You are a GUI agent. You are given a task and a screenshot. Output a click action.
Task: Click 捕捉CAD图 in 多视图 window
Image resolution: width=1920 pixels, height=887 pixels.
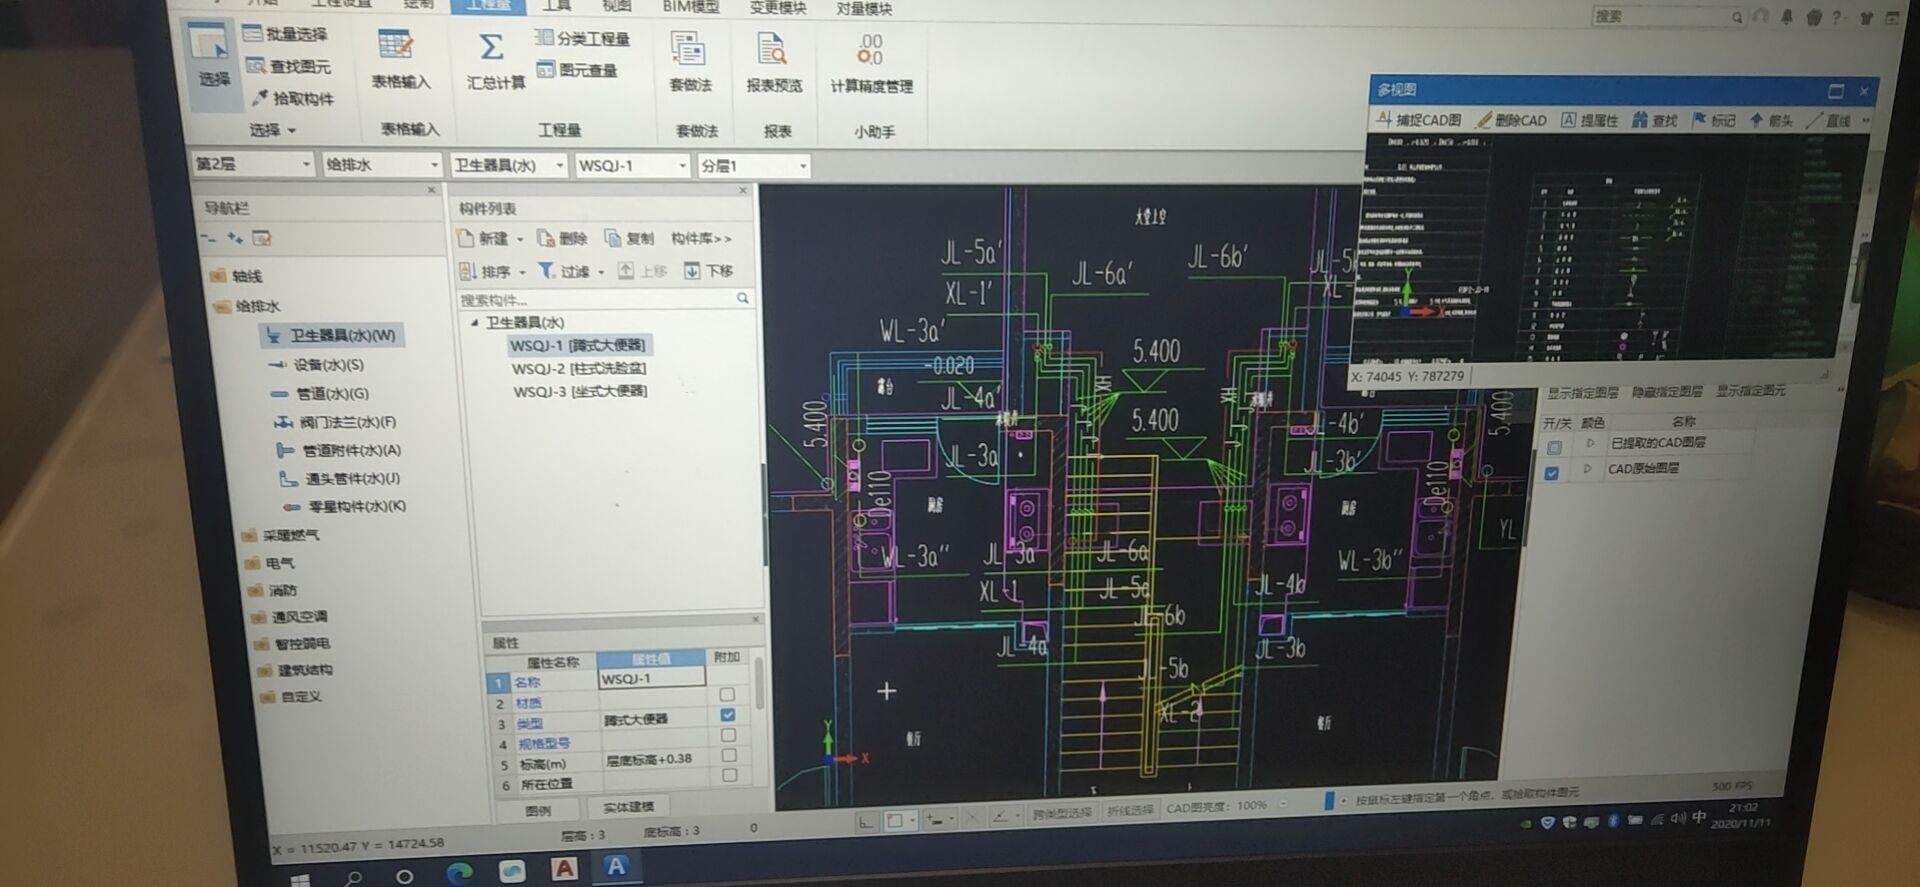[1418, 119]
